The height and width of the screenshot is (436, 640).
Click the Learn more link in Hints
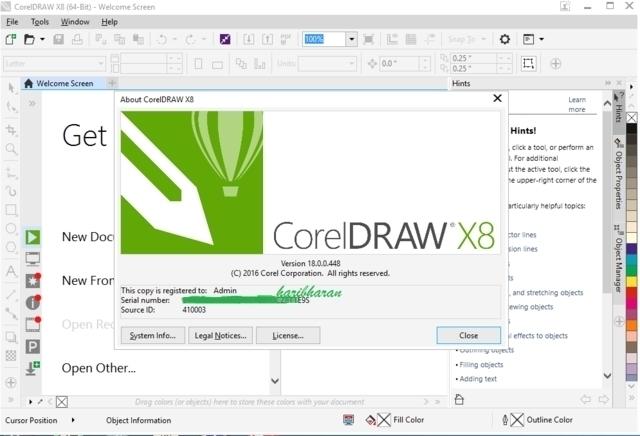[577, 105]
